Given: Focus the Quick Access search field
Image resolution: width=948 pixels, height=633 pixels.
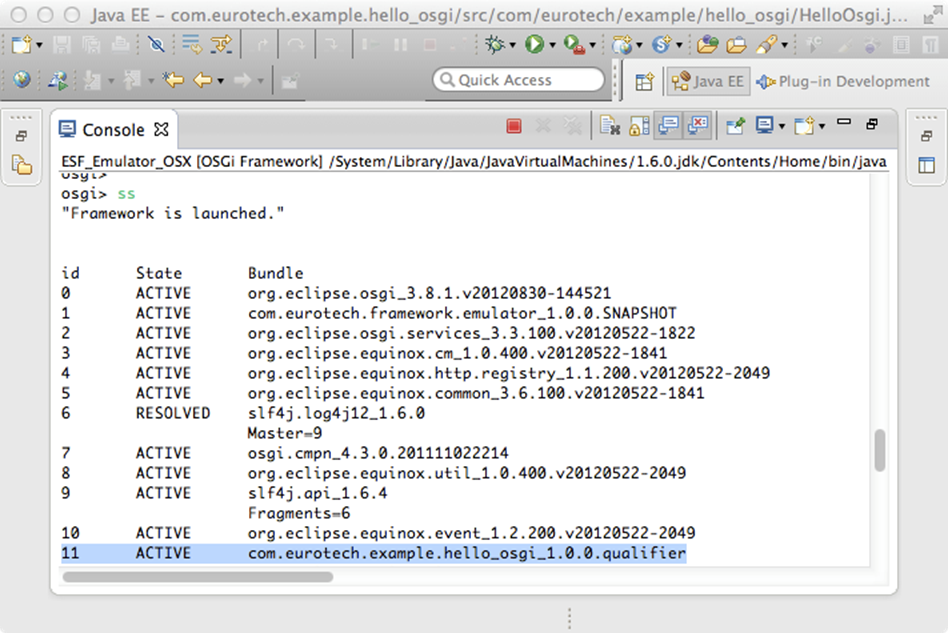Looking at the screenshot, I should [519, 80].
